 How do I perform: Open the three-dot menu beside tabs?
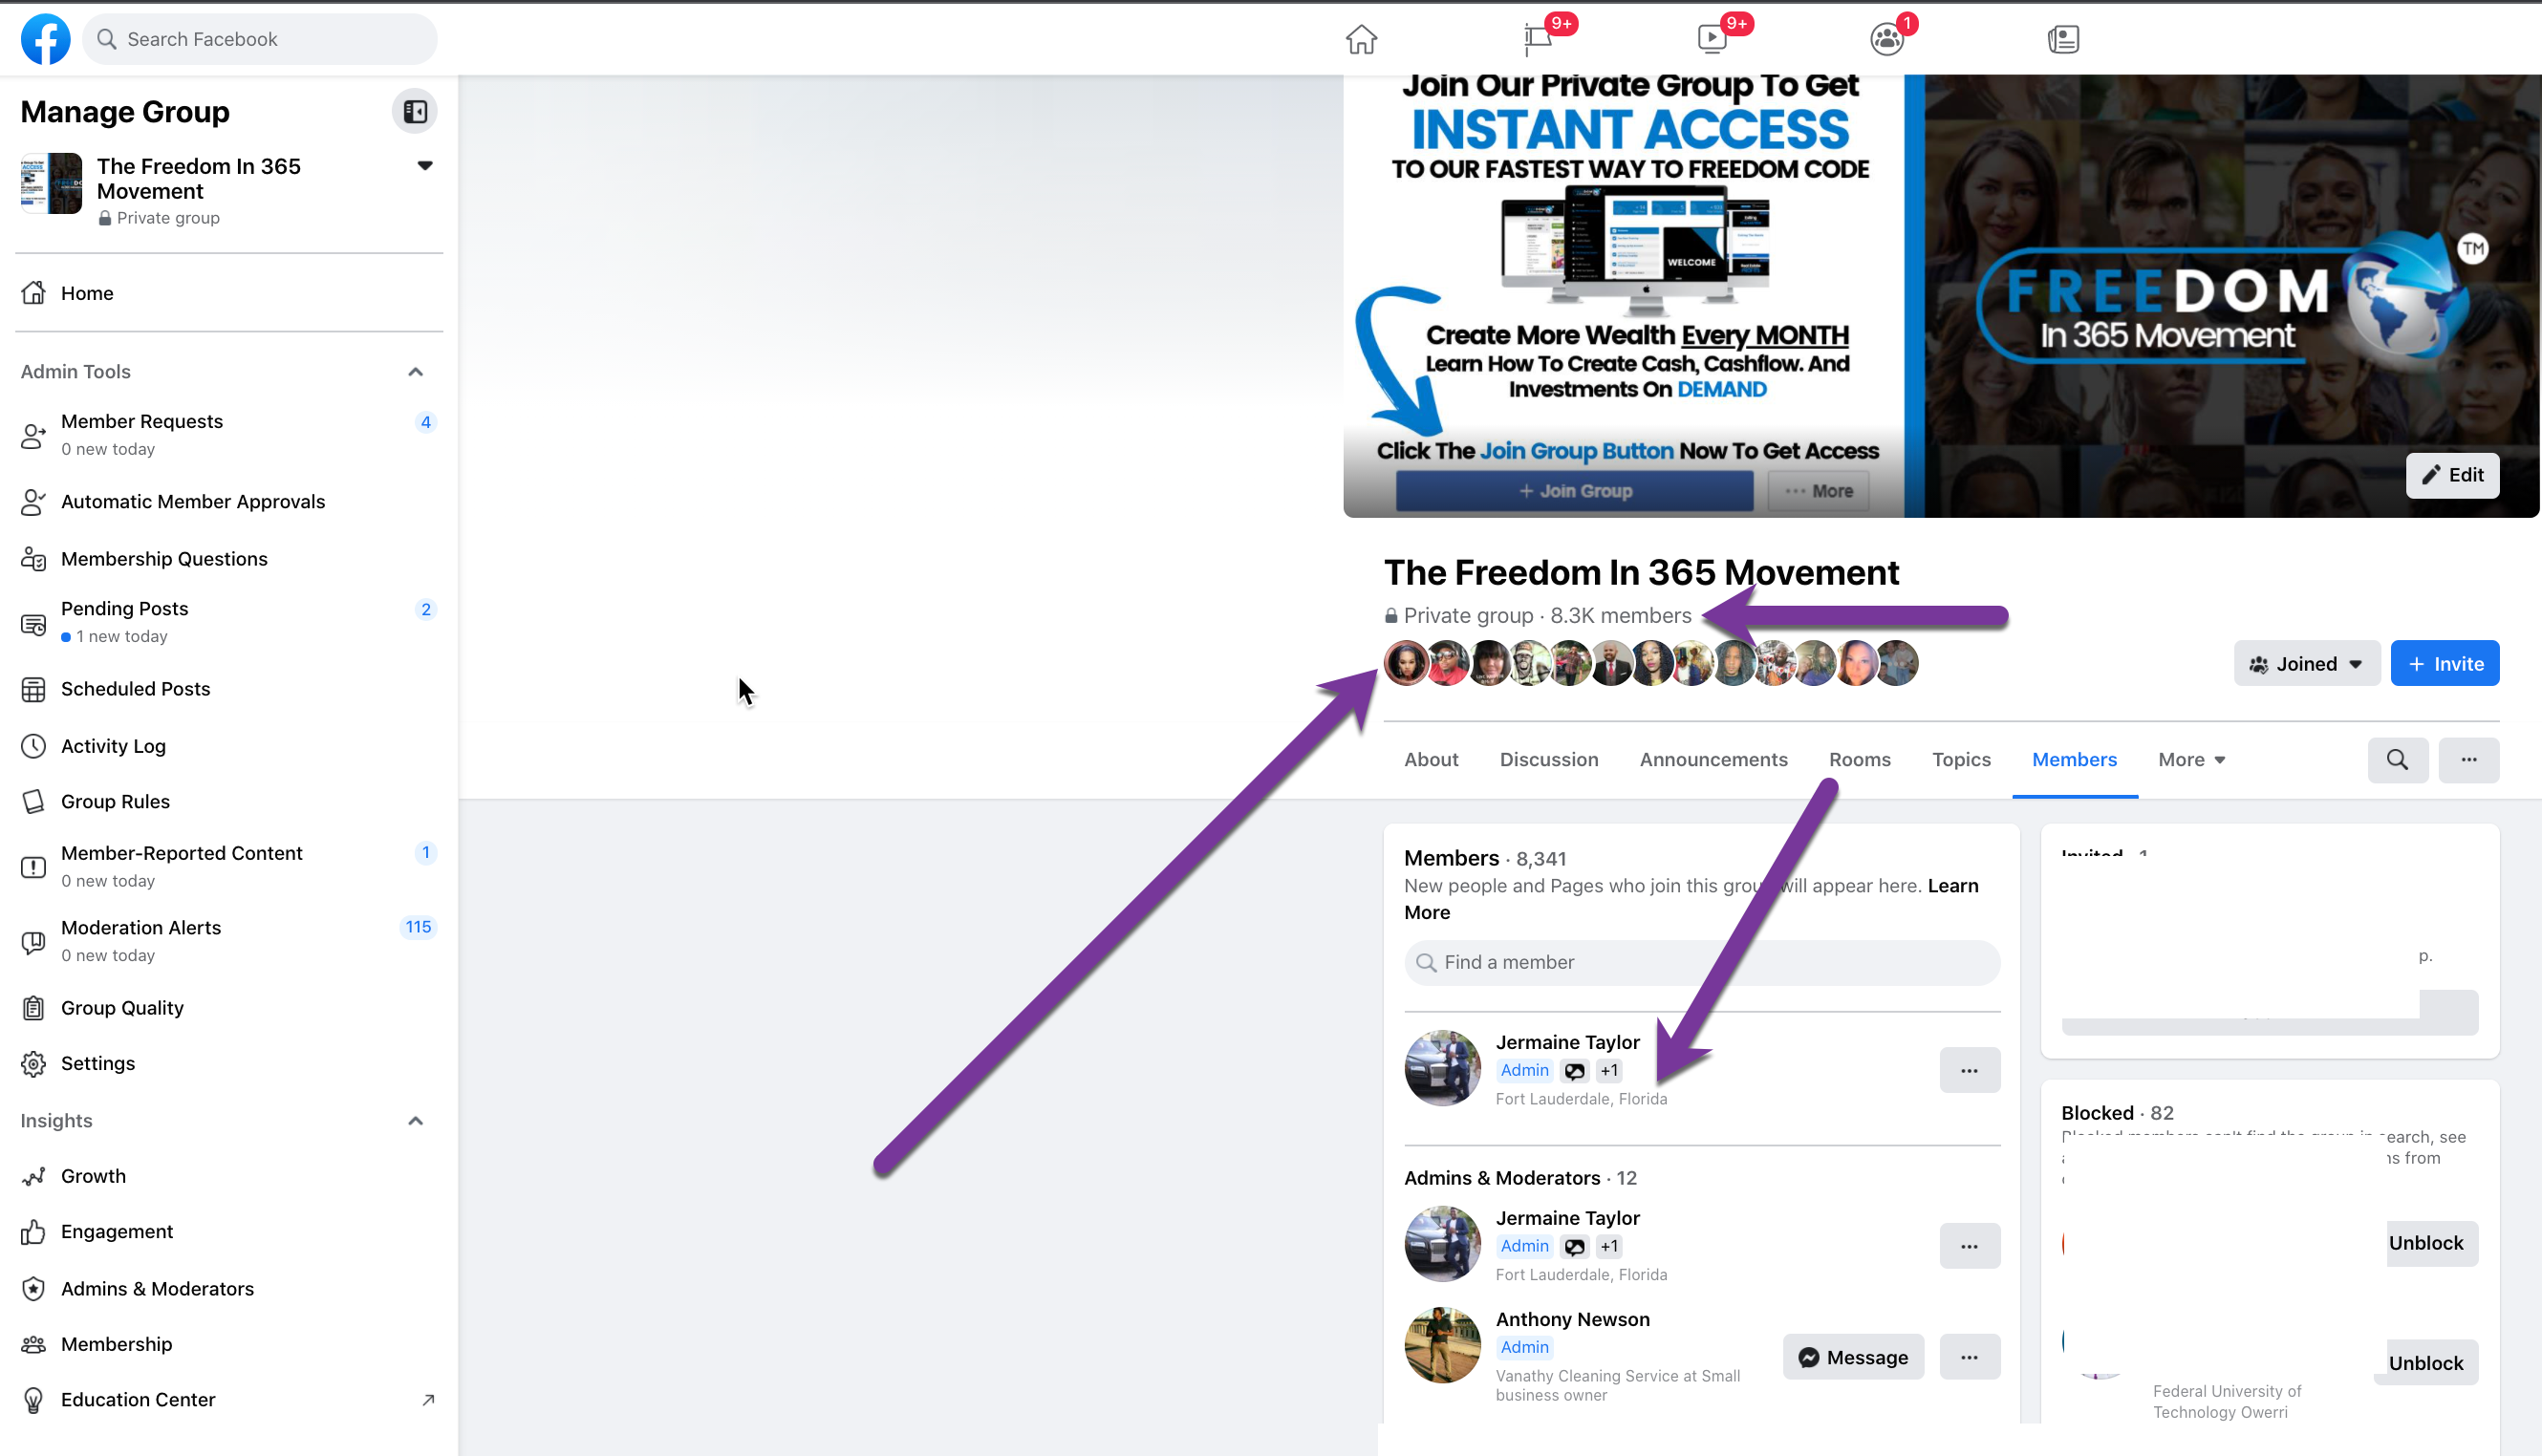point(2468,760)
